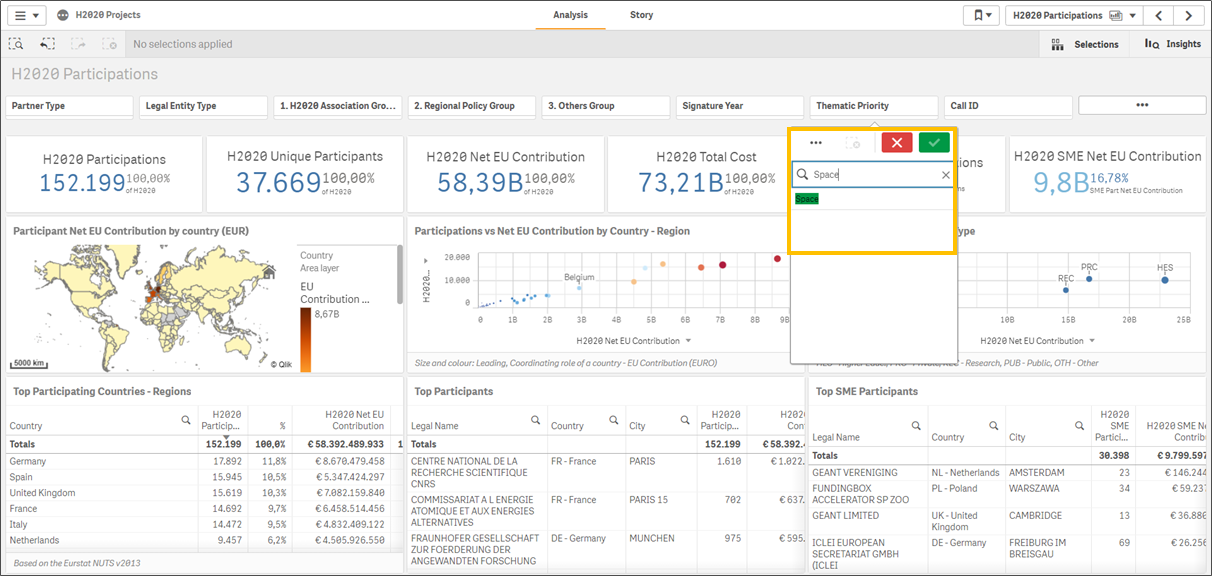Image resolution: width=1212 pixels, height=576 pixels.
Task: Go to the previous sheet arrow
Action: pyautogui.click(x=1159, y=15)
